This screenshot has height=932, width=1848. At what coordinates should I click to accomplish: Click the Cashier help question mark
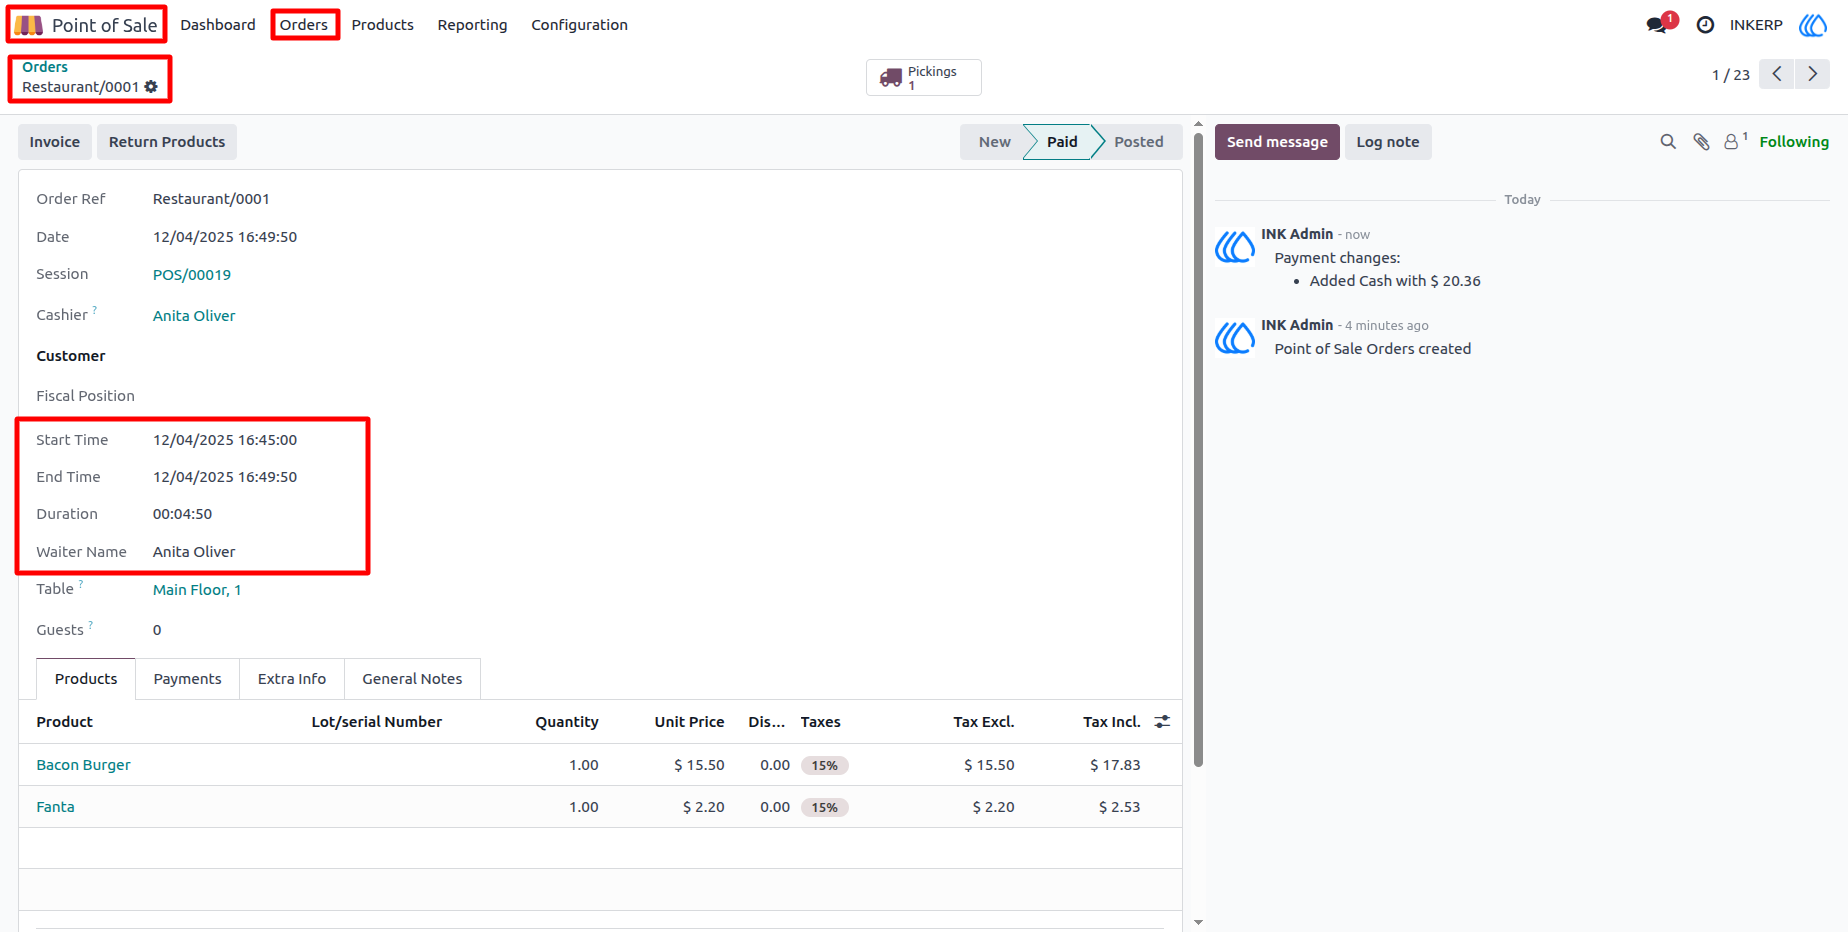coord(94,310)
